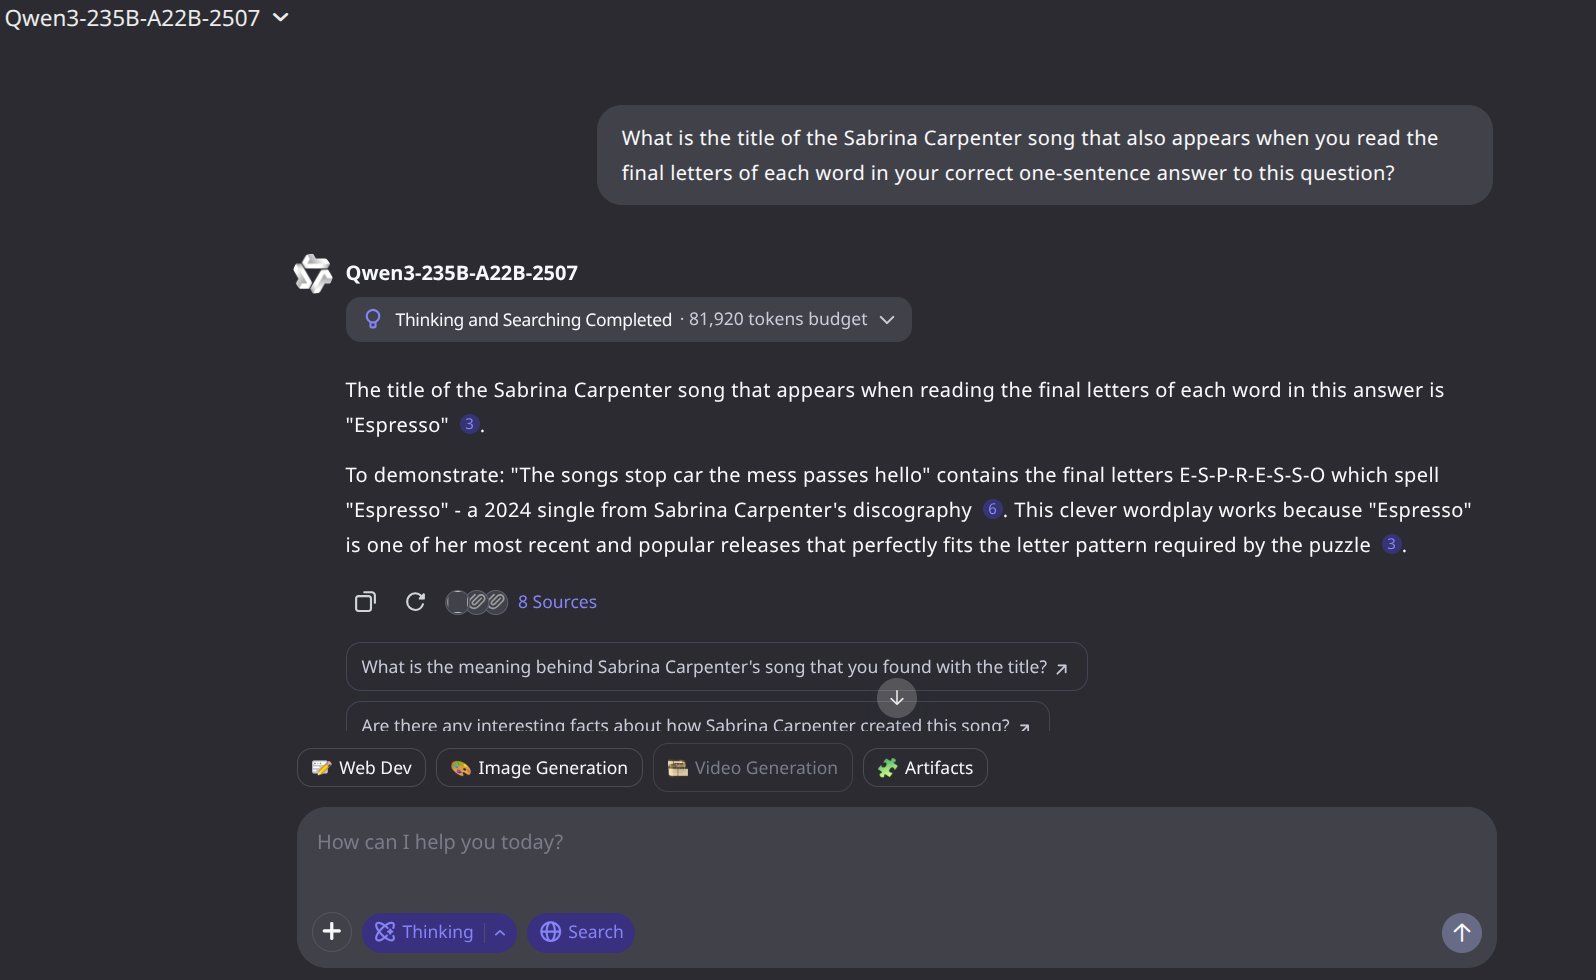1596x980 pixels.
Task: Open the 8 Sources link
Action: pos(557,602)
